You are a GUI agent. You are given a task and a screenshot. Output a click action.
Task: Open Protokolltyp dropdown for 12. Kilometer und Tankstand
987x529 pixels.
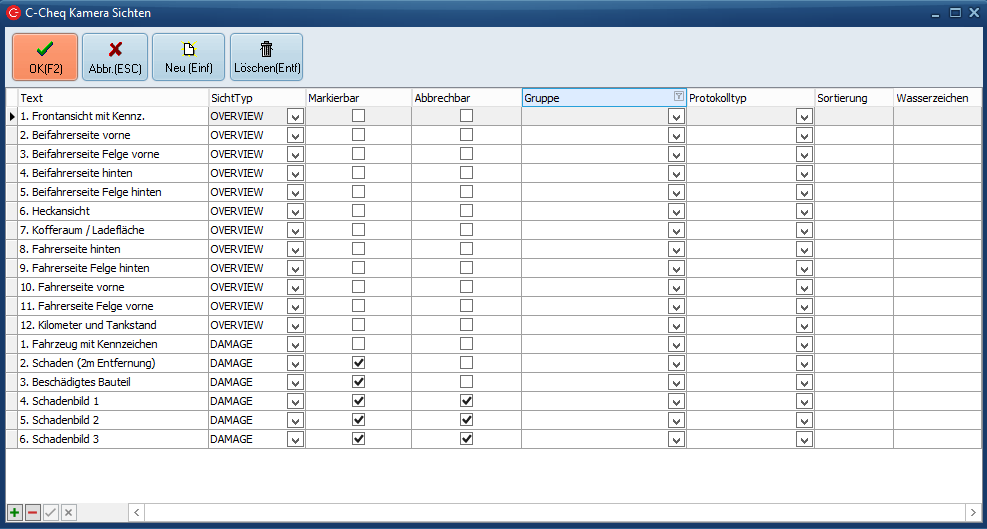click(x=804, y=326)
